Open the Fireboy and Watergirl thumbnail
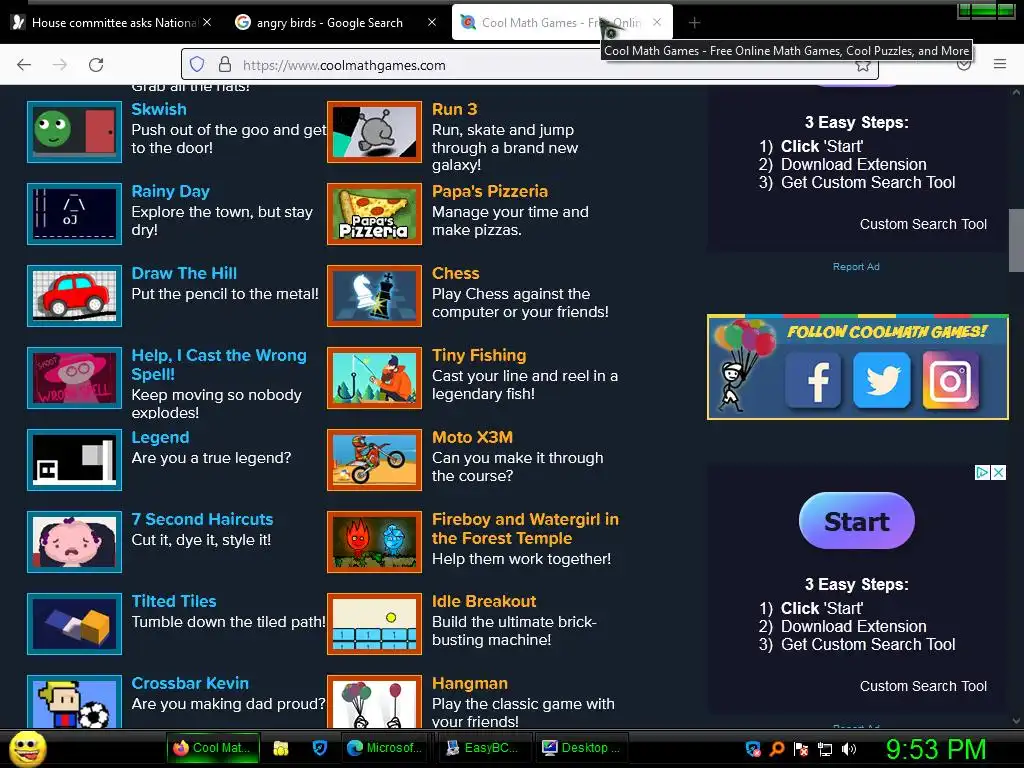This screenshot has width=1024, height=768. click(x=374, y=541)
